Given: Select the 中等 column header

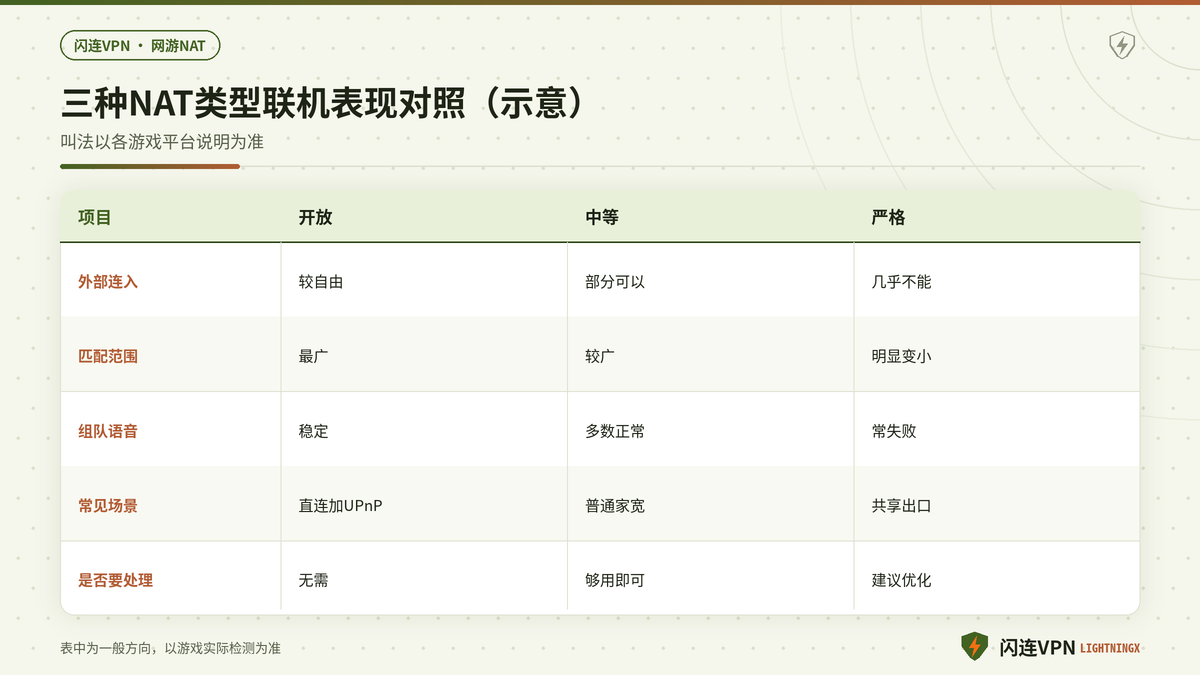Looking at the screenshot, I should click(x=602, y=217).
